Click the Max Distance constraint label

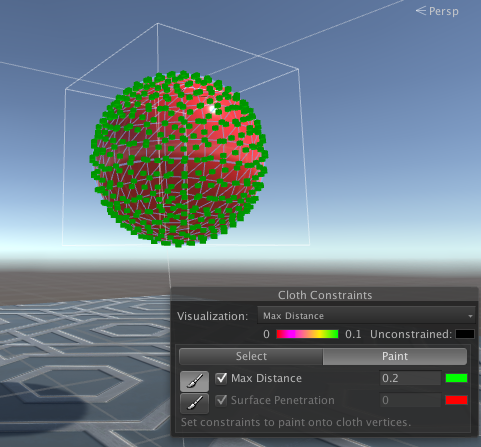pos(266,378)
